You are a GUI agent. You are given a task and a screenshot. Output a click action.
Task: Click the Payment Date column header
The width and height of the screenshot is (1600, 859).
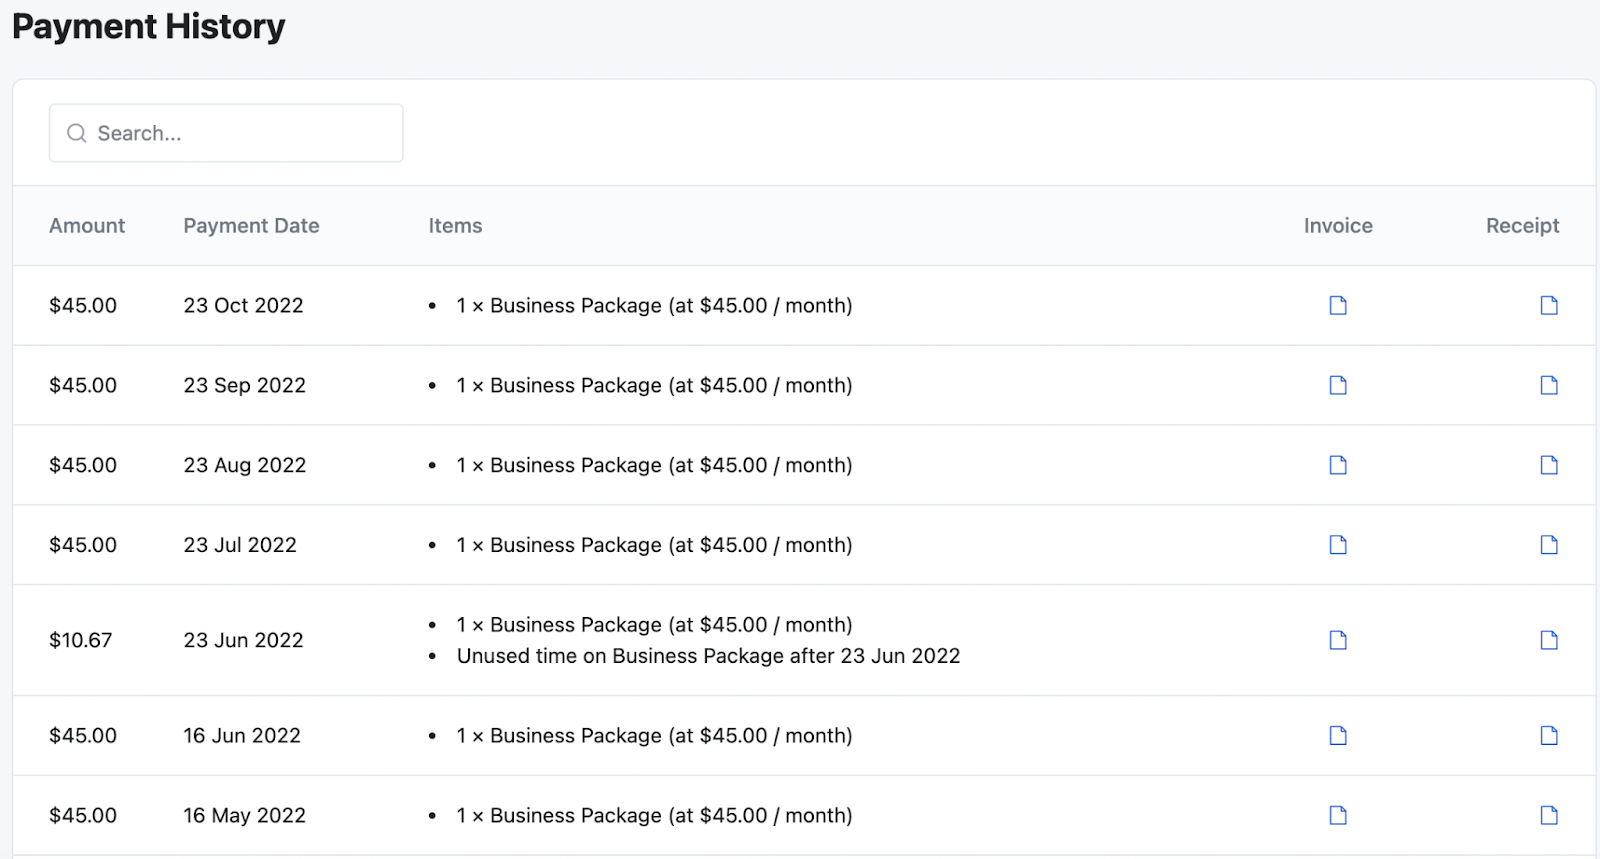251,226
